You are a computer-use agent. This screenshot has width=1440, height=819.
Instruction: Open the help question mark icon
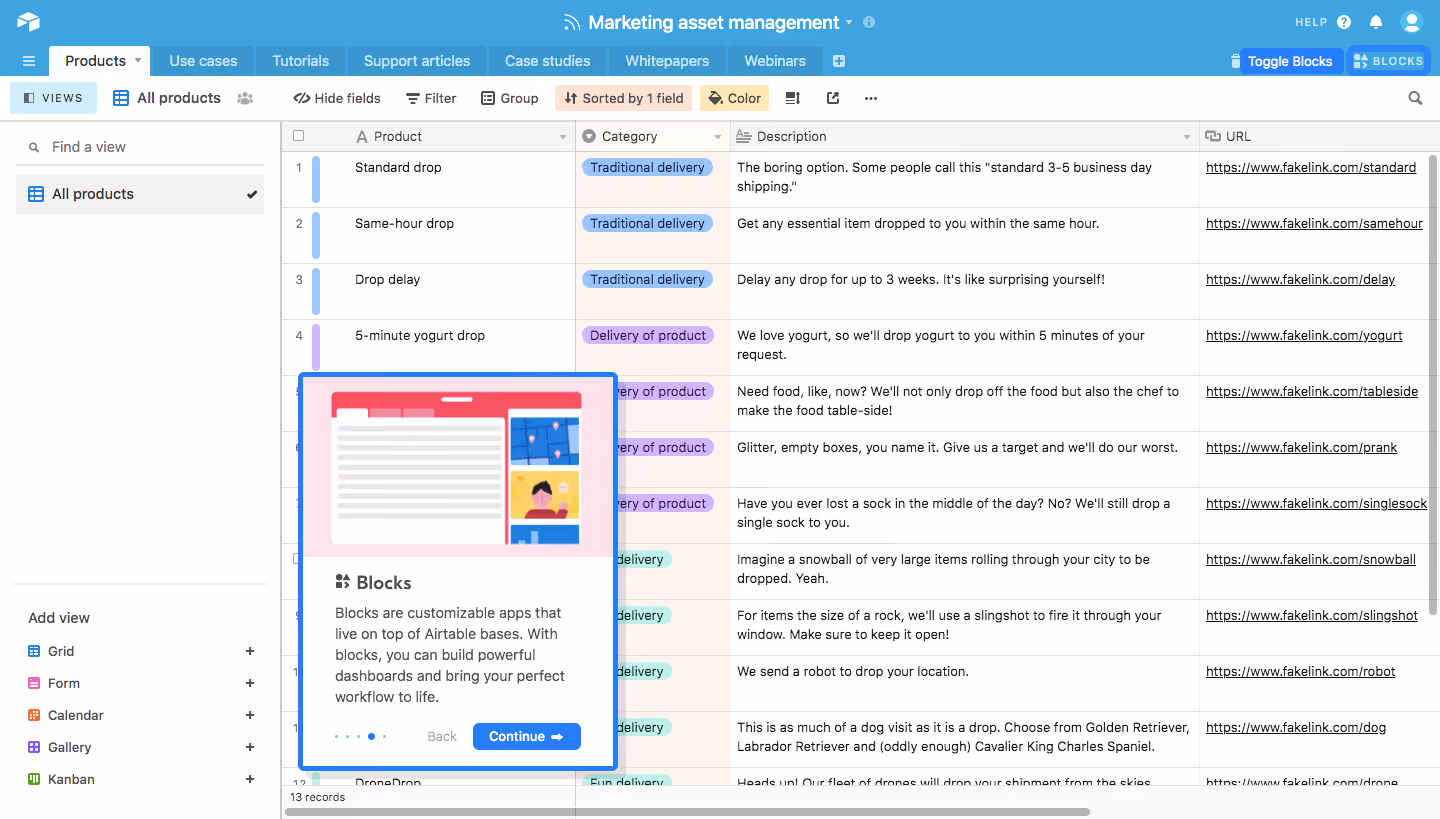(1344, 22)
